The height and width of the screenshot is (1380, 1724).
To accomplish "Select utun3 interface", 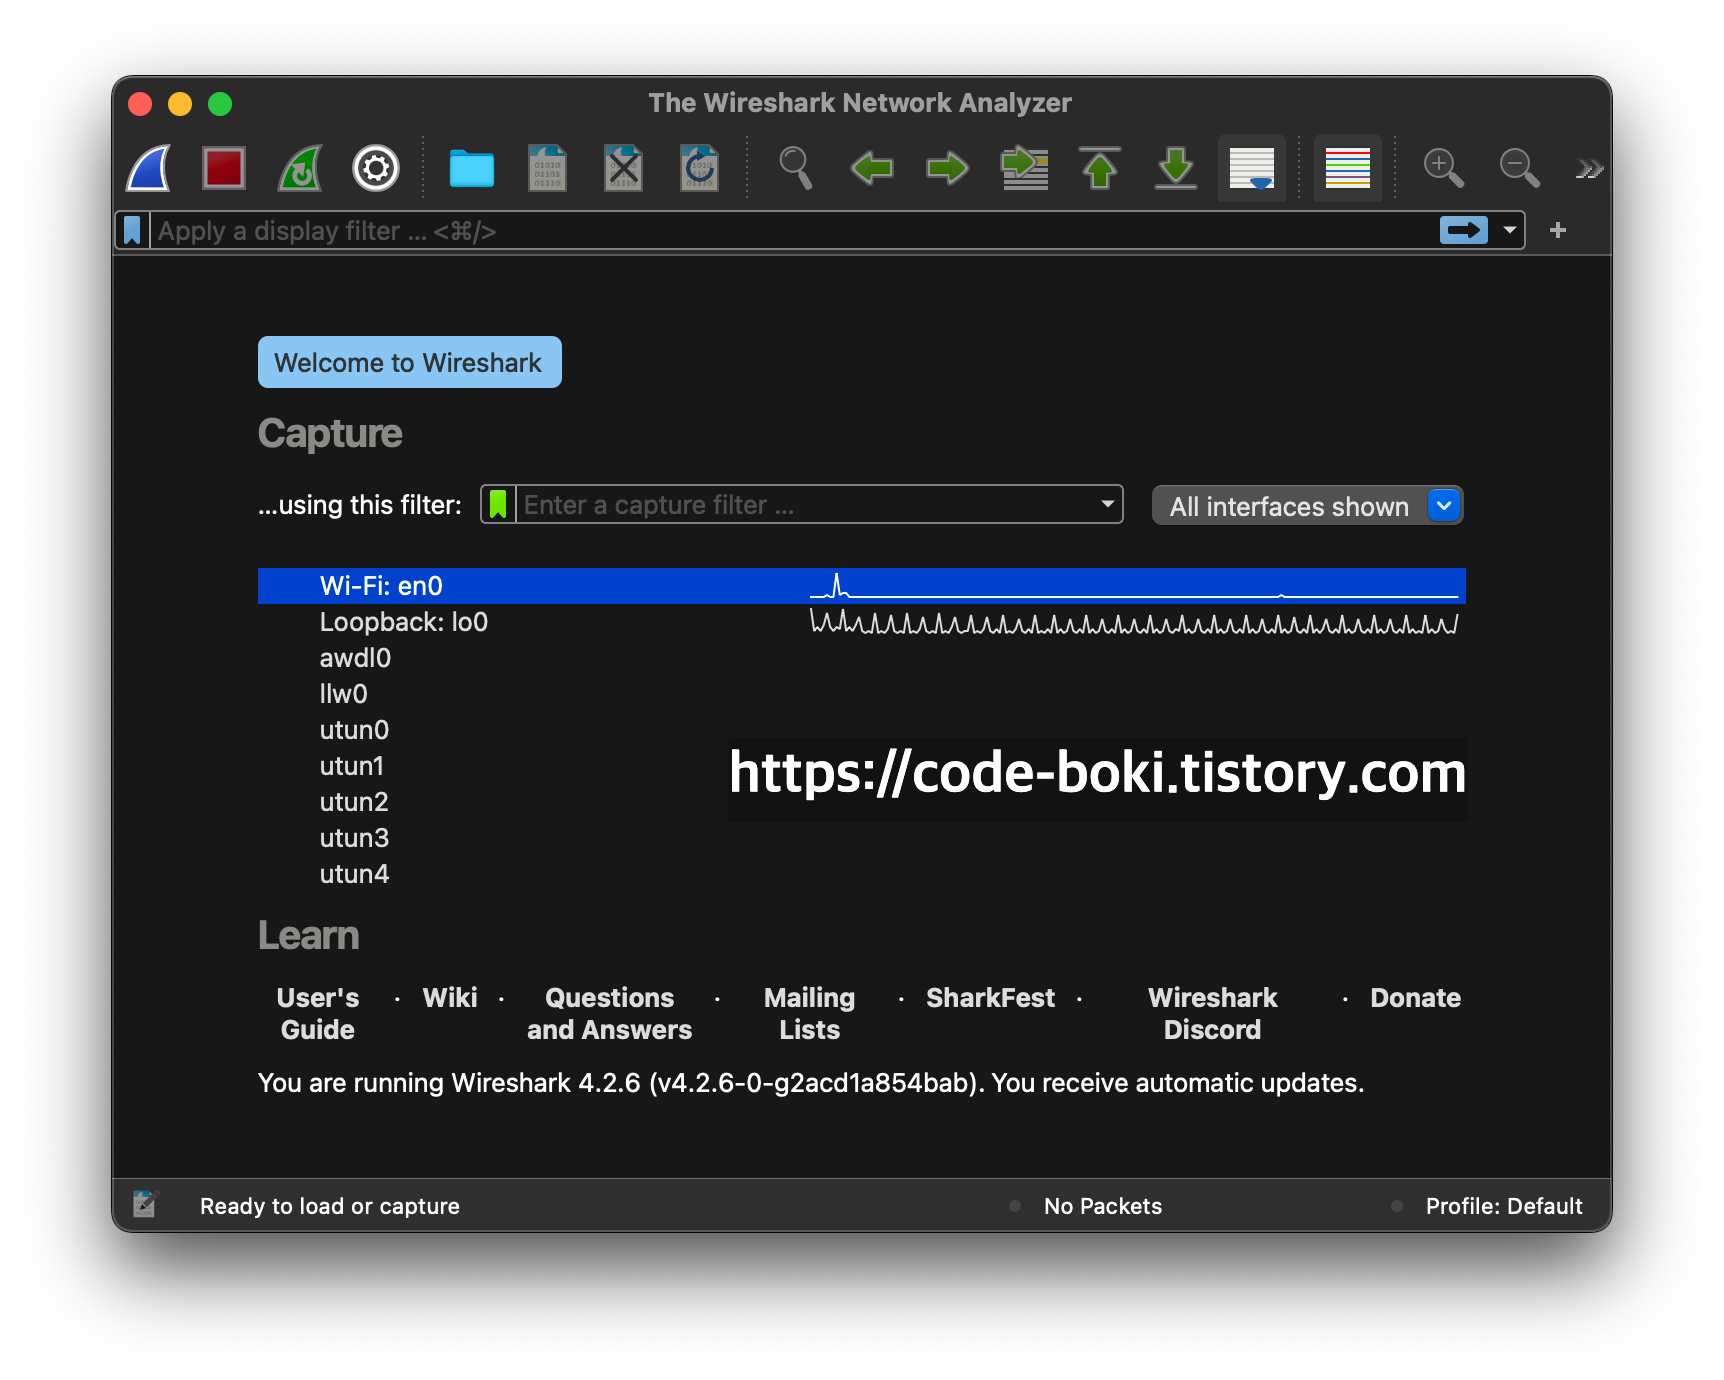I will (x=862, y=838).
